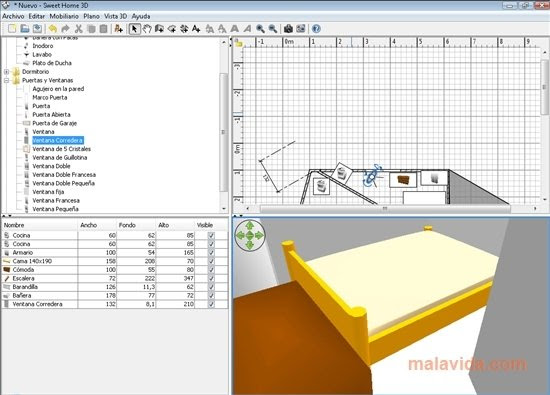
Task: Open the Archivo menu
Action: [13, 16]
